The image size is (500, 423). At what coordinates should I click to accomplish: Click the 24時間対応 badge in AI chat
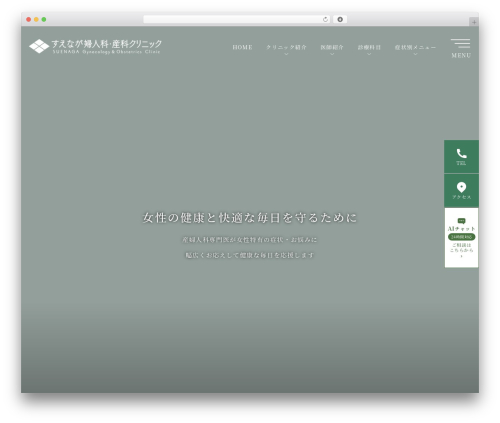461,237
